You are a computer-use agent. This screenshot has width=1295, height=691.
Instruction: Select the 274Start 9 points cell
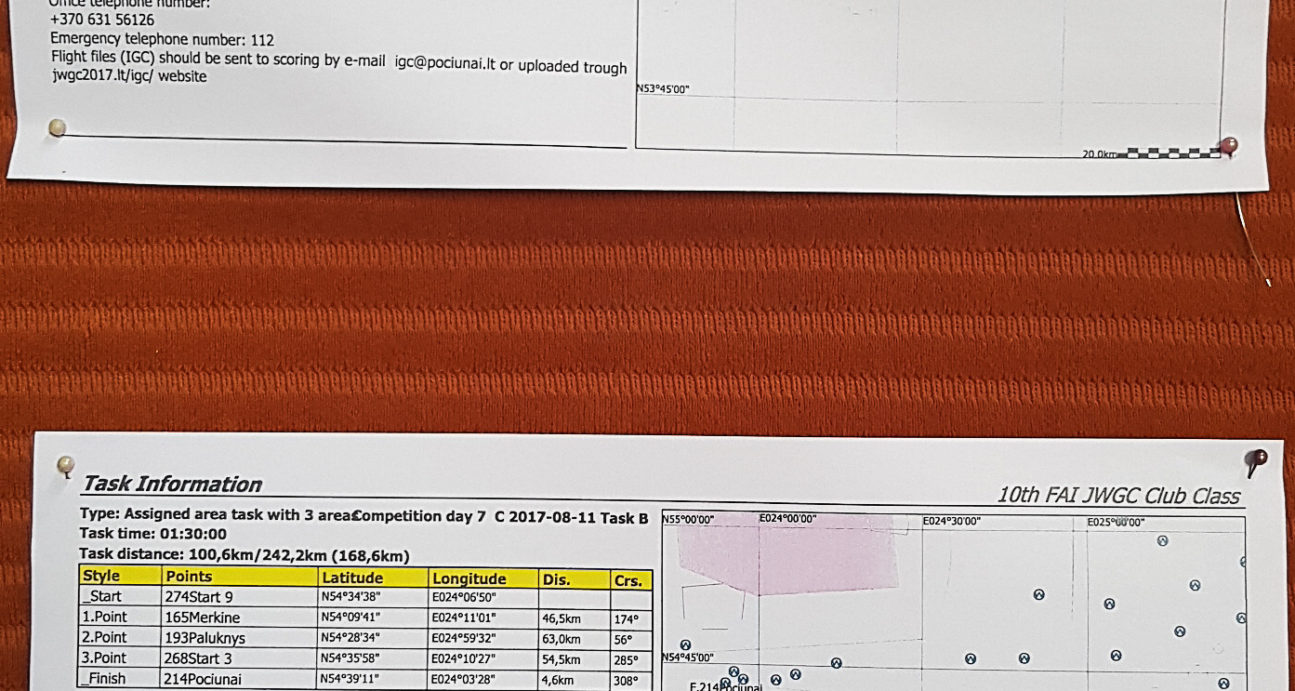click(200, 596)
